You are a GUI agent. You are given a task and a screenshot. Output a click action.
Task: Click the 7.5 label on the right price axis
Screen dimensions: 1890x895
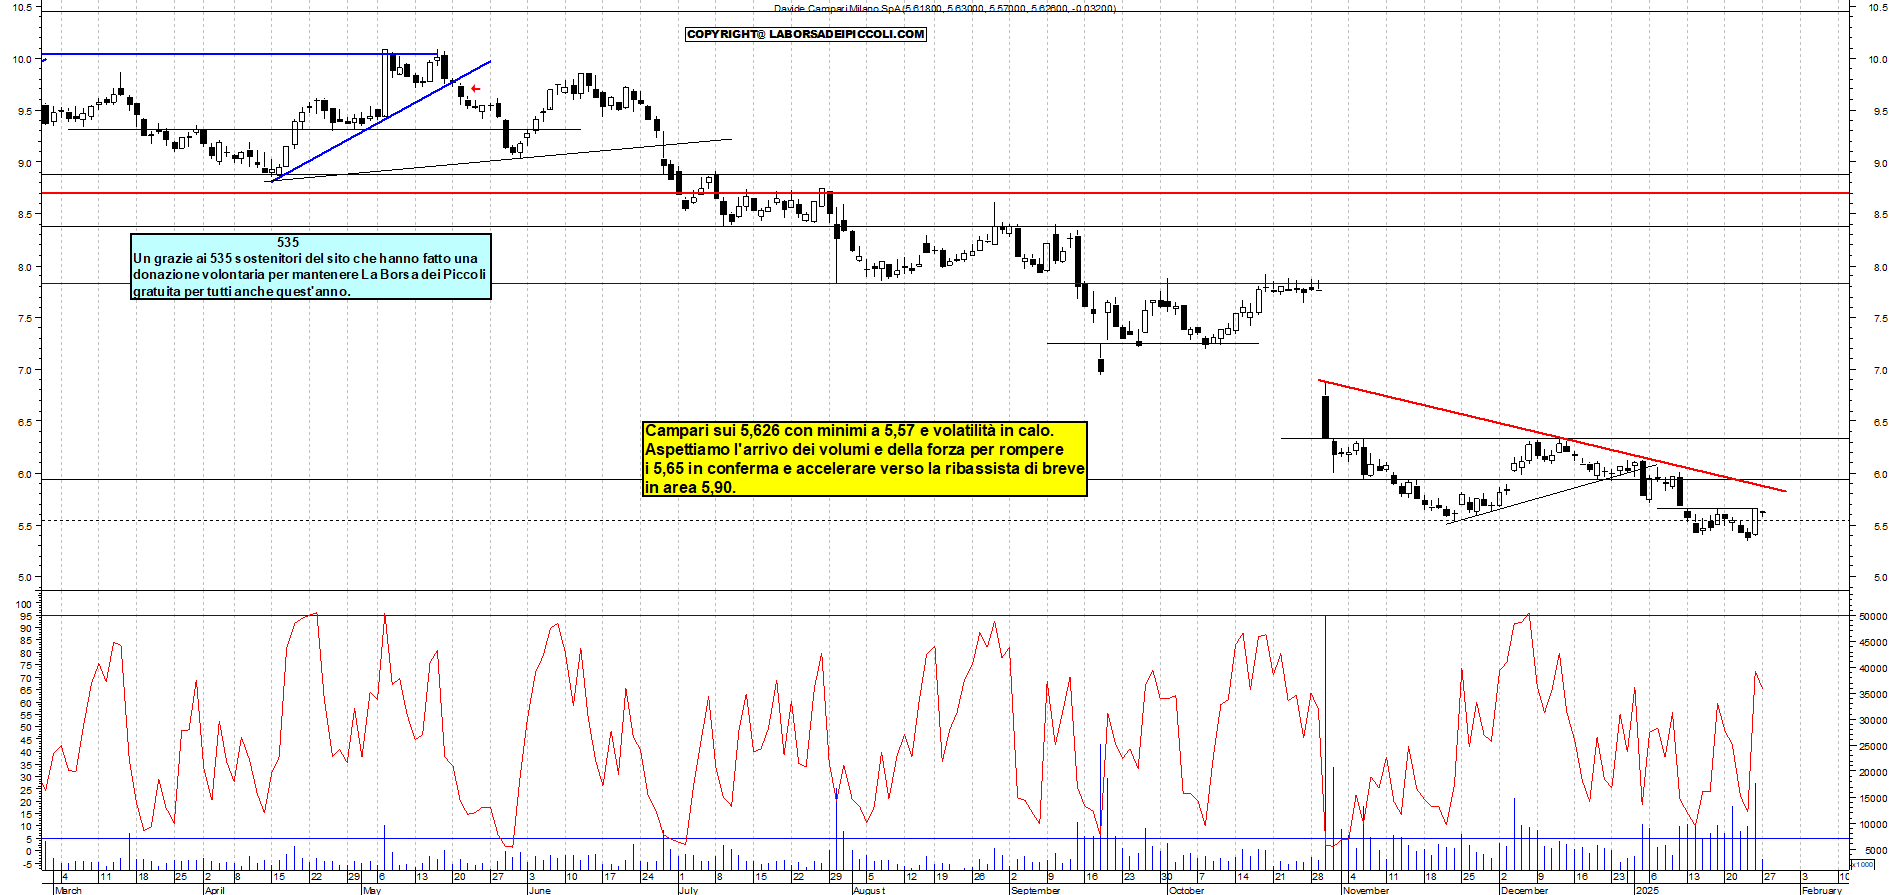click(1880, 318)
